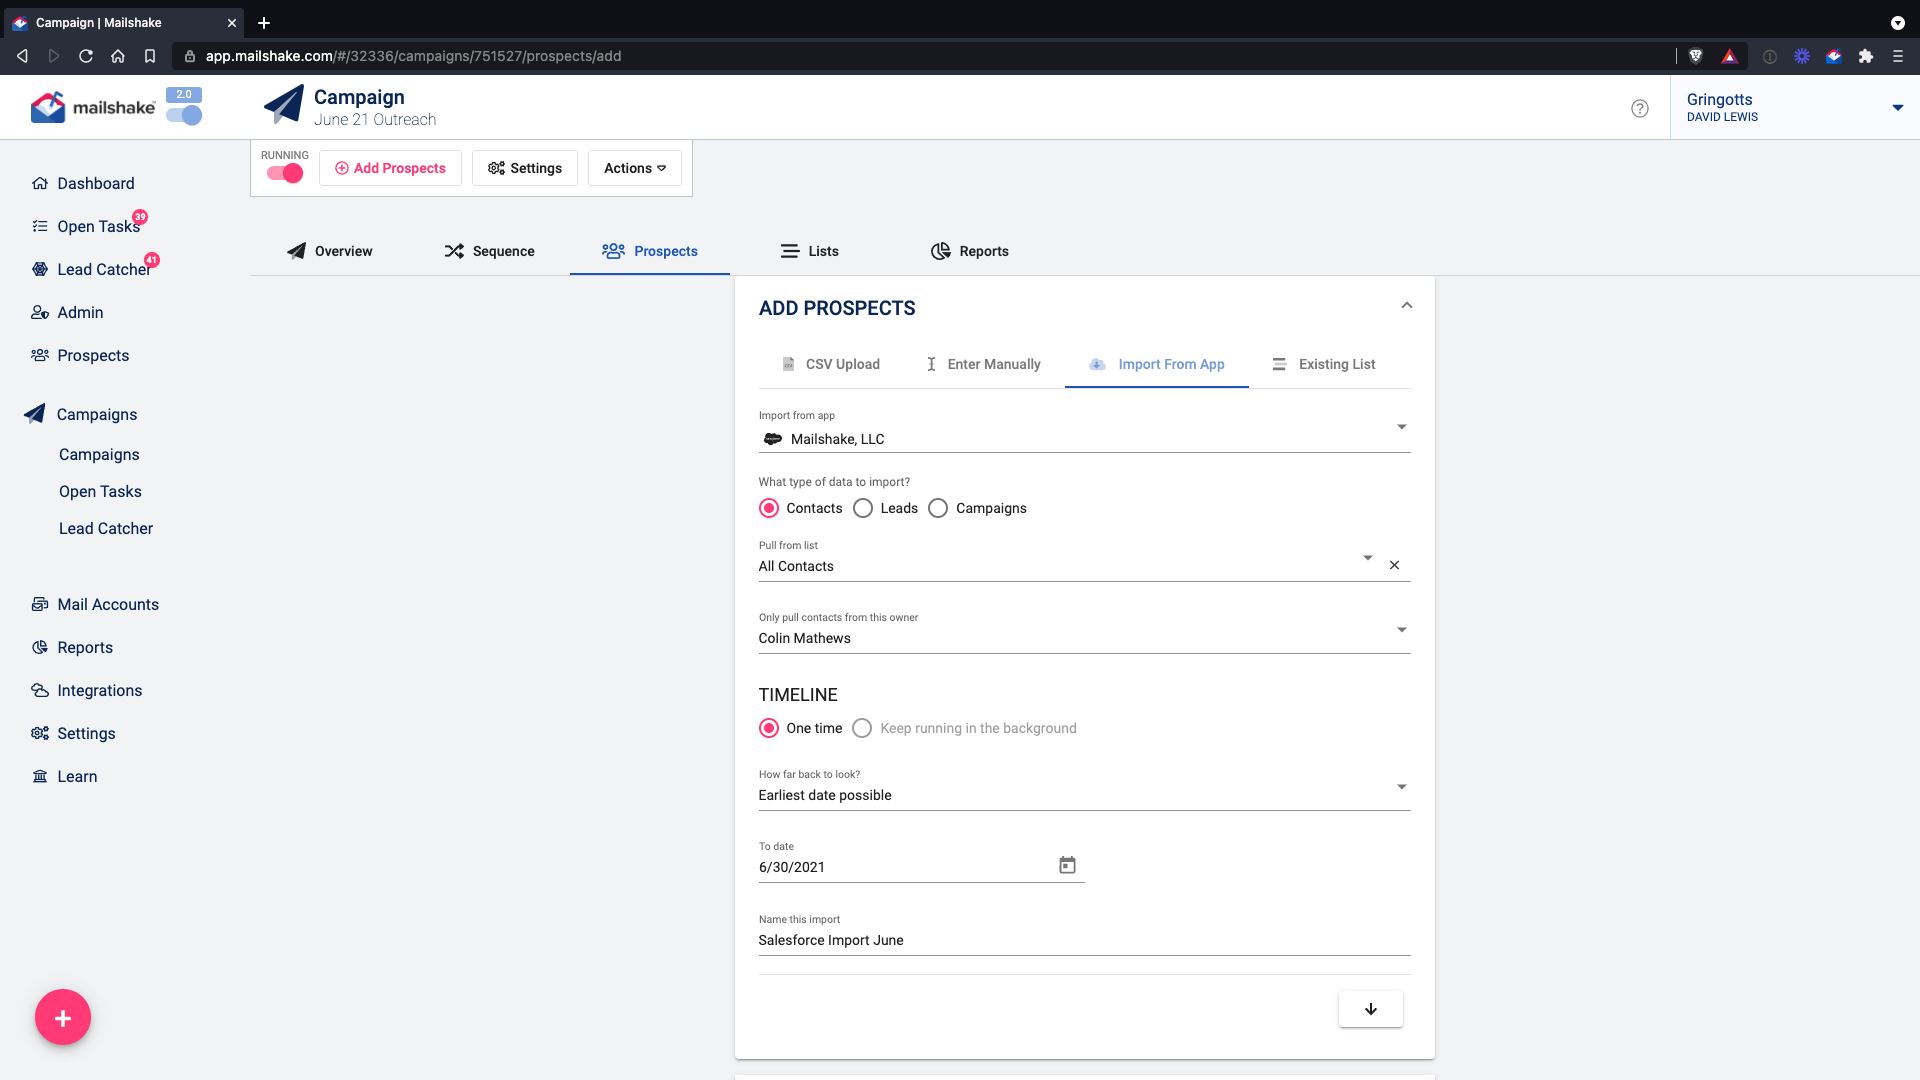Open campaign Settings button
This screenshot has height=1080, width=1920.
[525, 168]
